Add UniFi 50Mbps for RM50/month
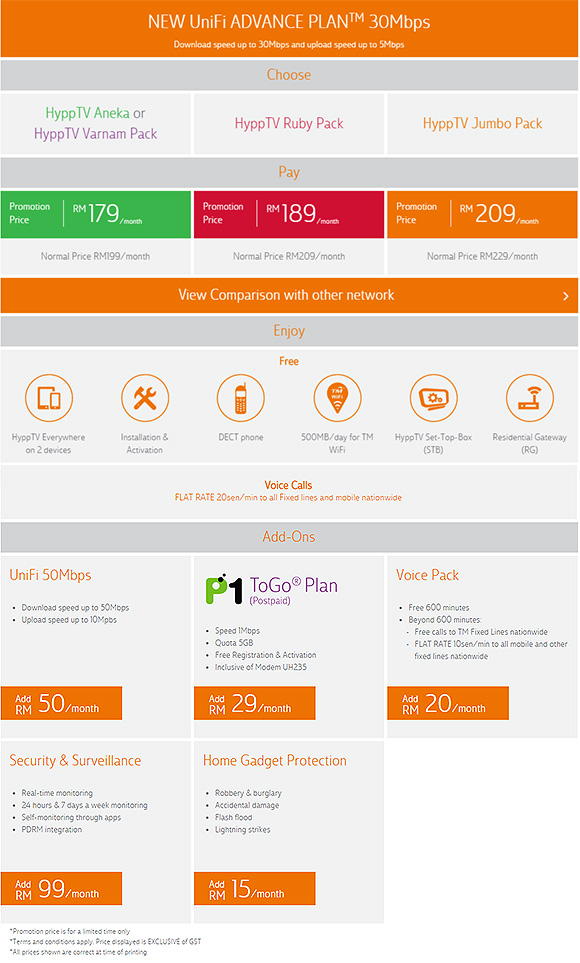 pos(62,703)
